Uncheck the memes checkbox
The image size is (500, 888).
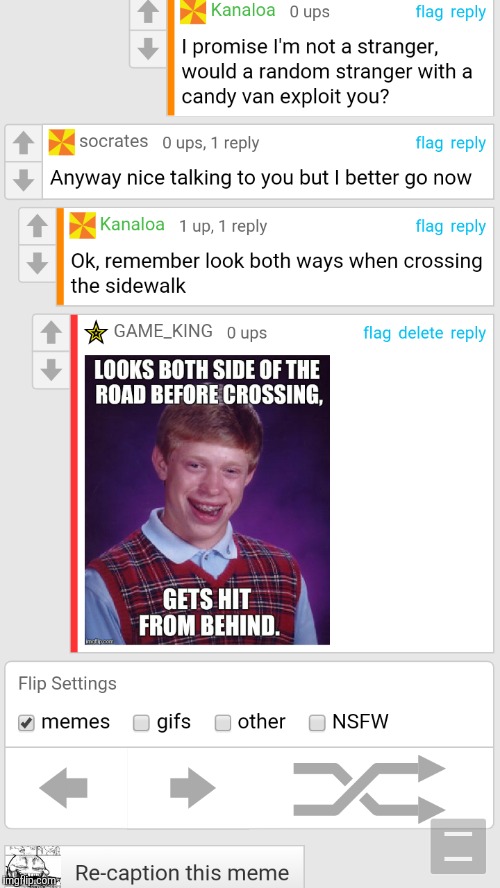click(x=26, y=723)
